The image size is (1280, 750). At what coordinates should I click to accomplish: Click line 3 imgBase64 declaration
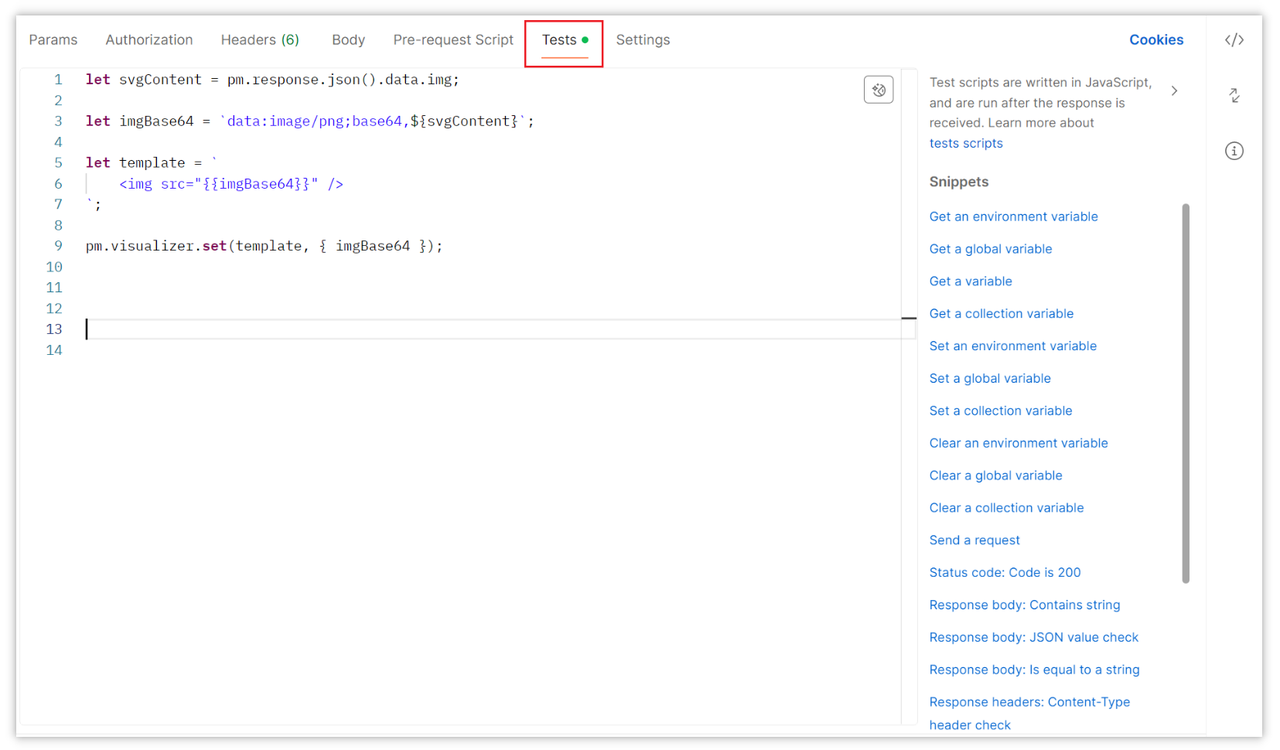coord(310,121)
